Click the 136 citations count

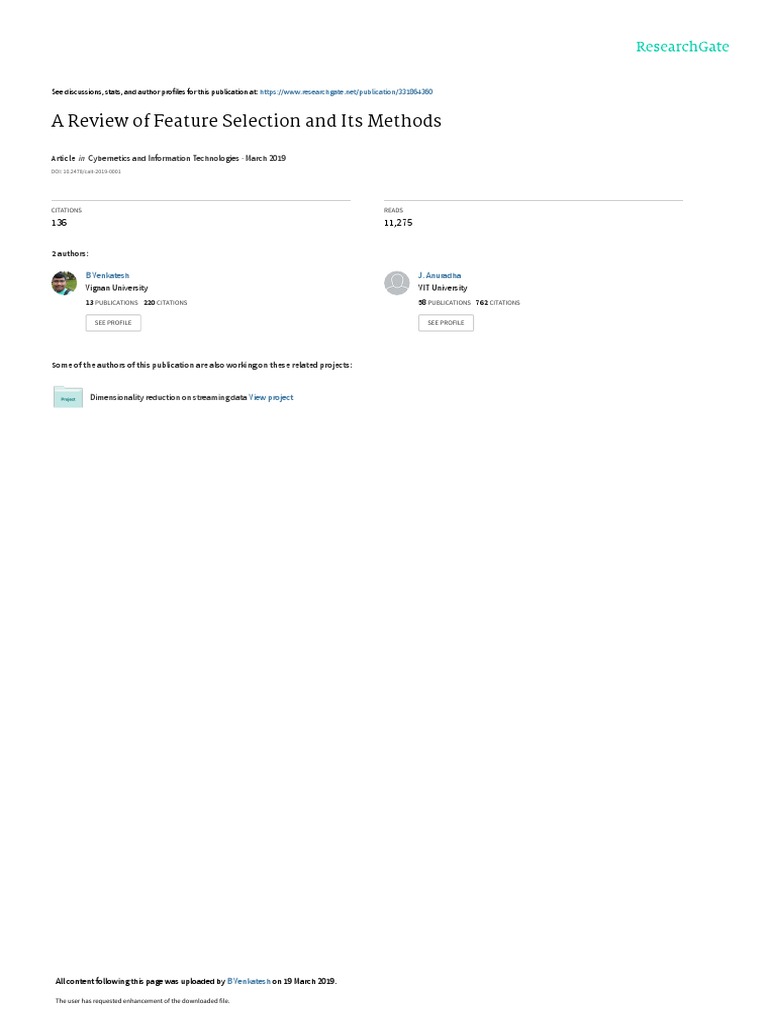point(59,223)
